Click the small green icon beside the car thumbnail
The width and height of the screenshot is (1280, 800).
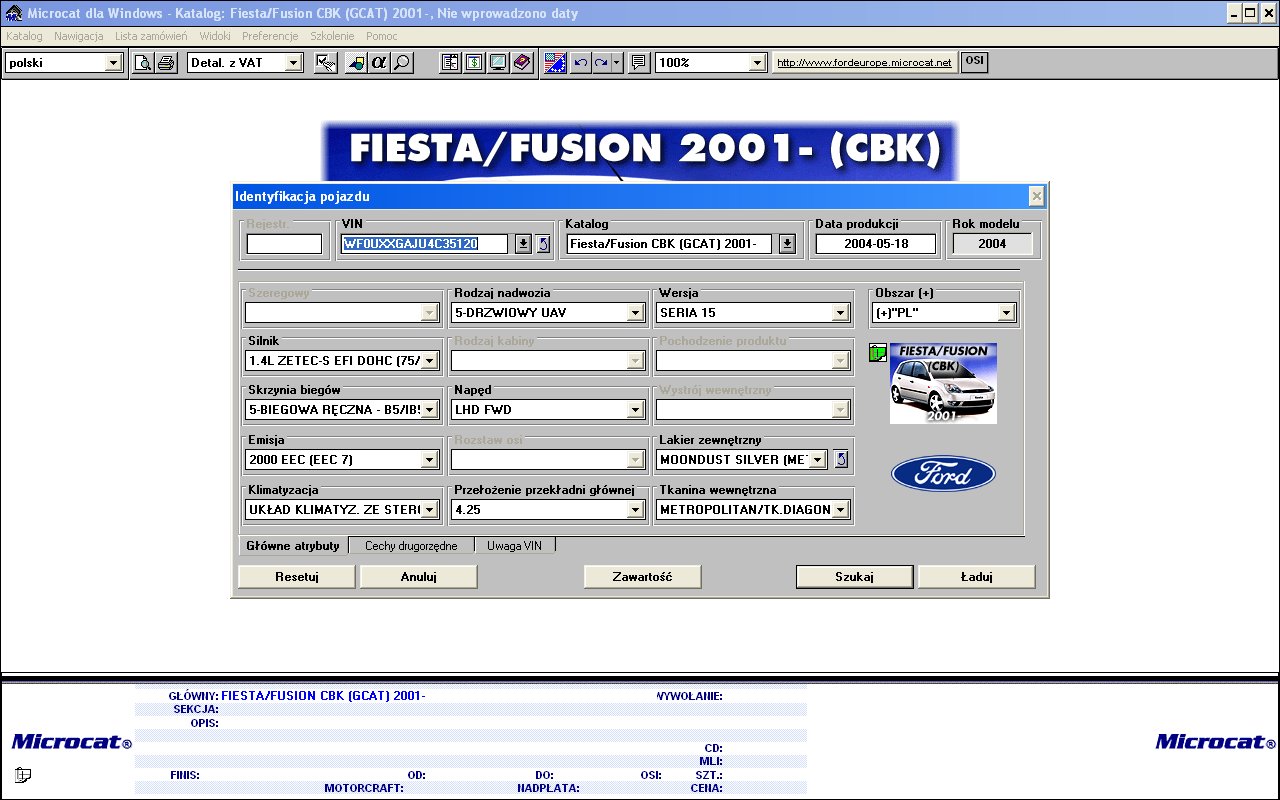(x=878, y=353)
